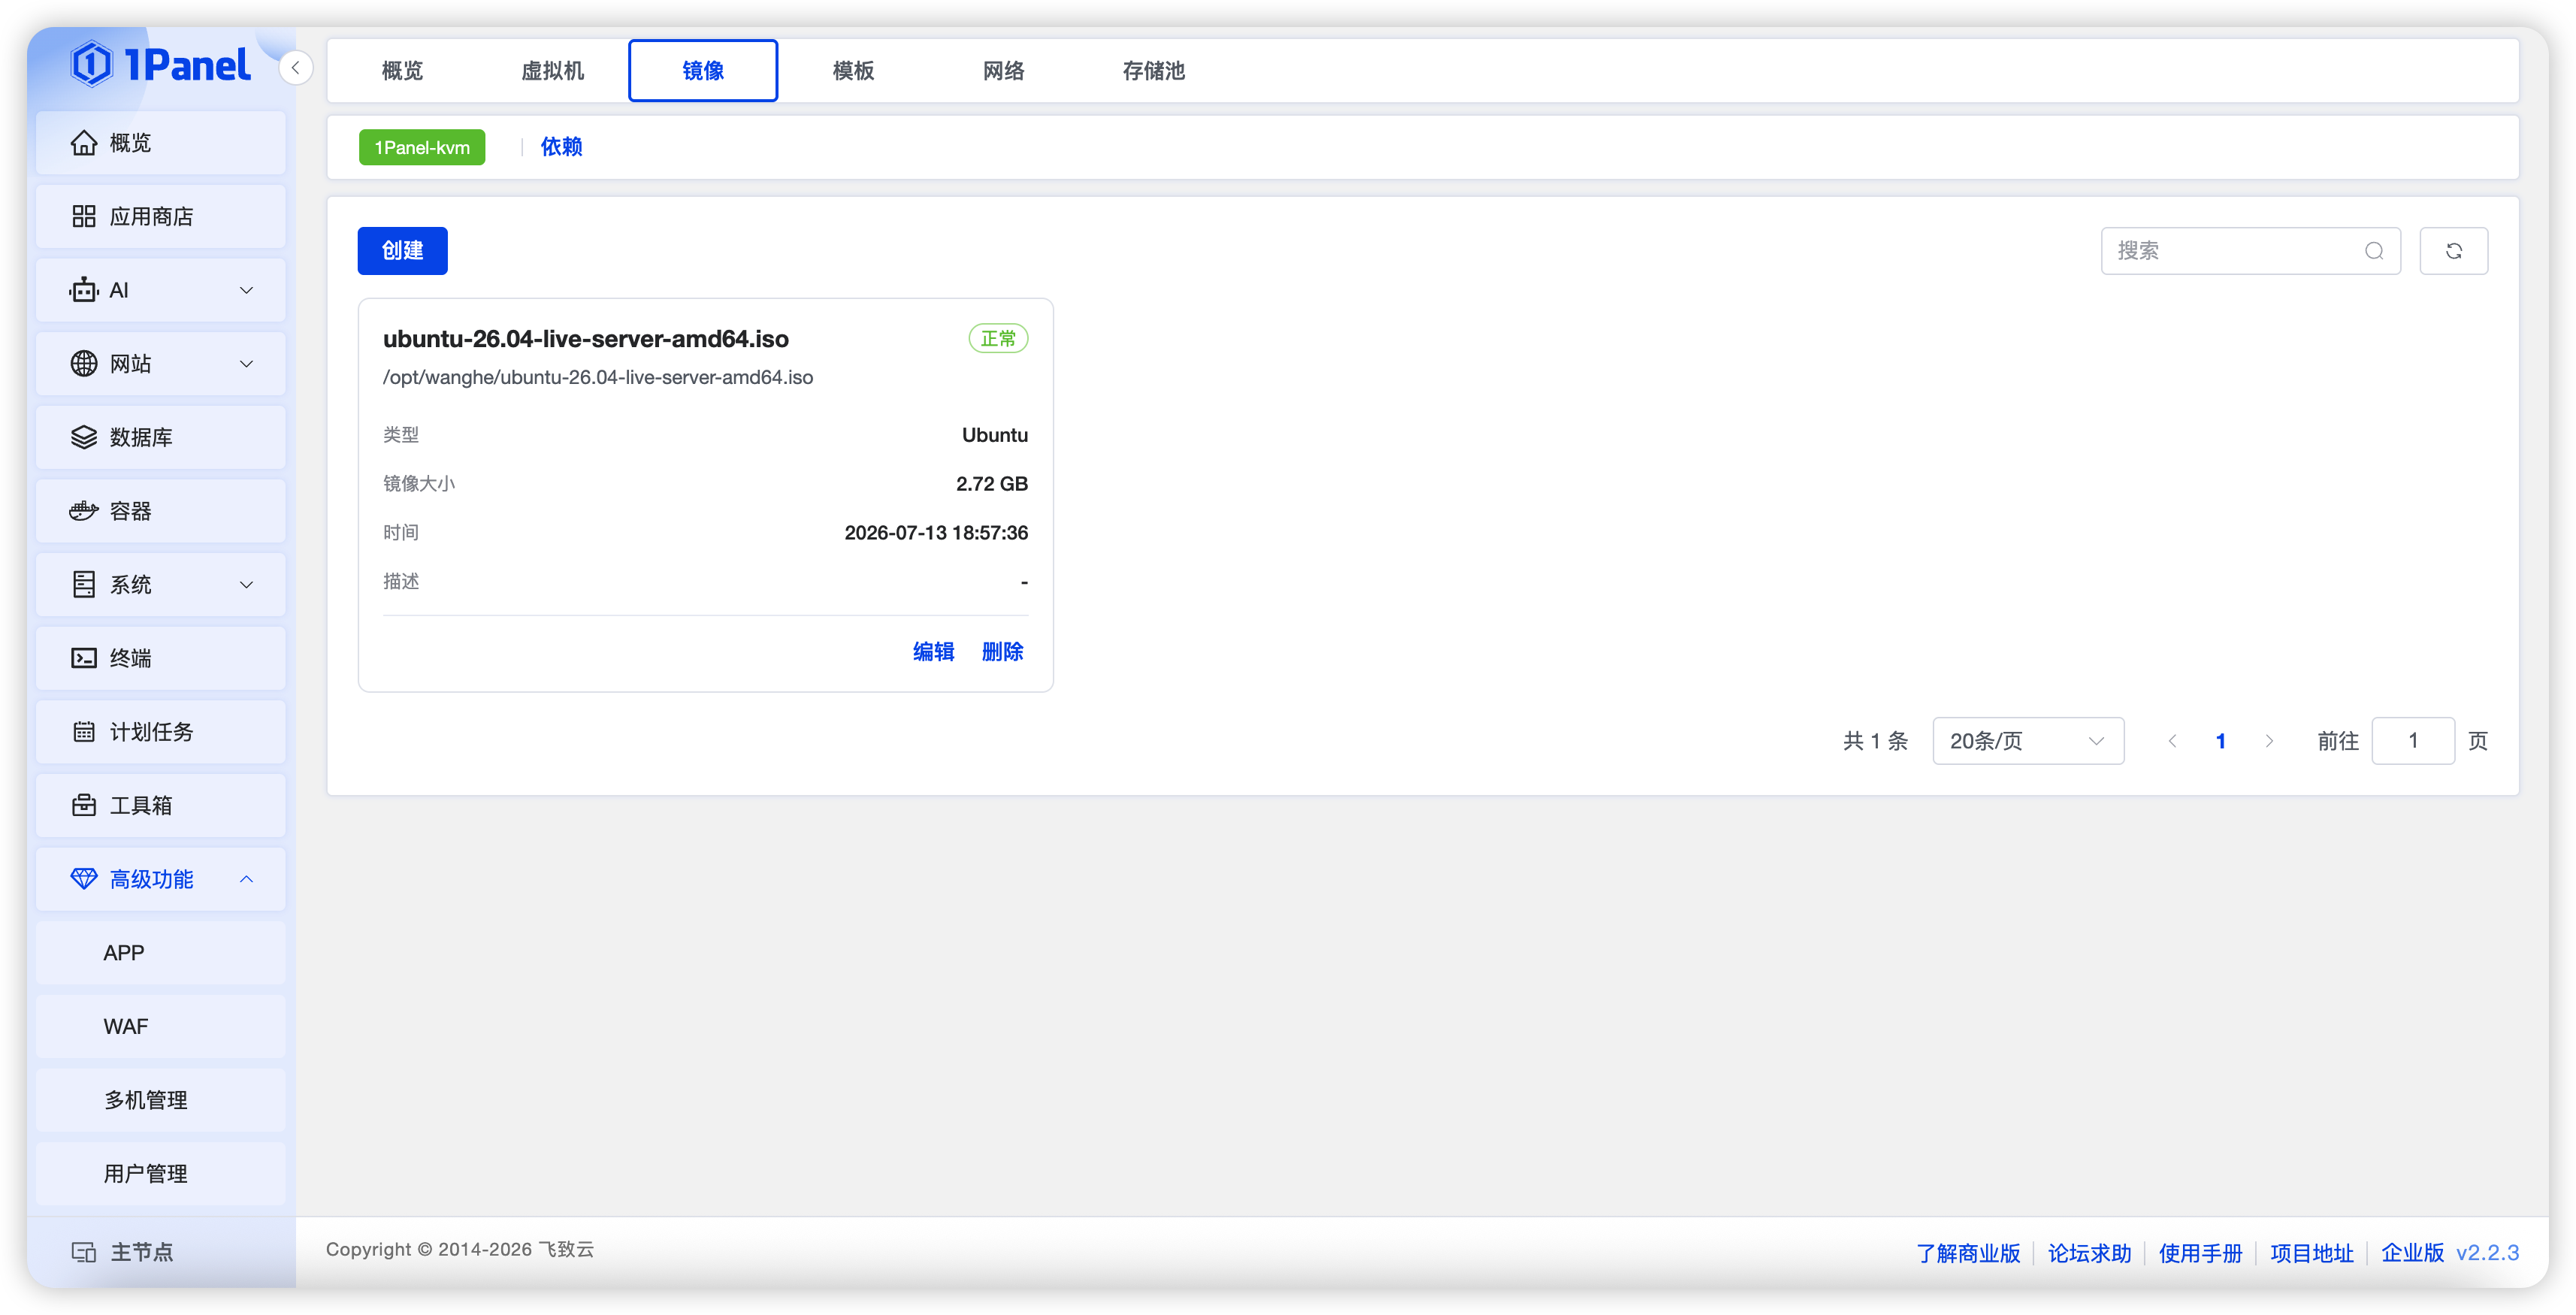Expand the 系统 menu chevron
The height and width of the screenshot is (1315, 2576).
(x=246, y=585)
